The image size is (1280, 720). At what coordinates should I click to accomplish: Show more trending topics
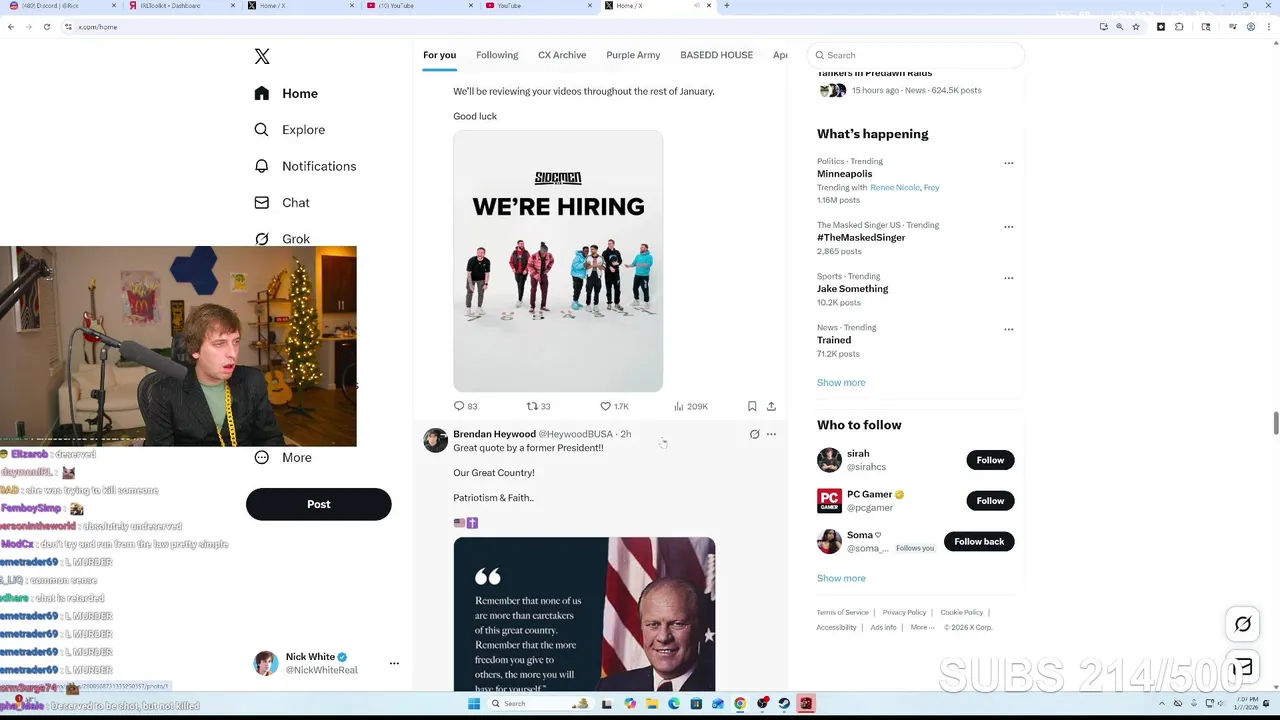click(841, 383)
